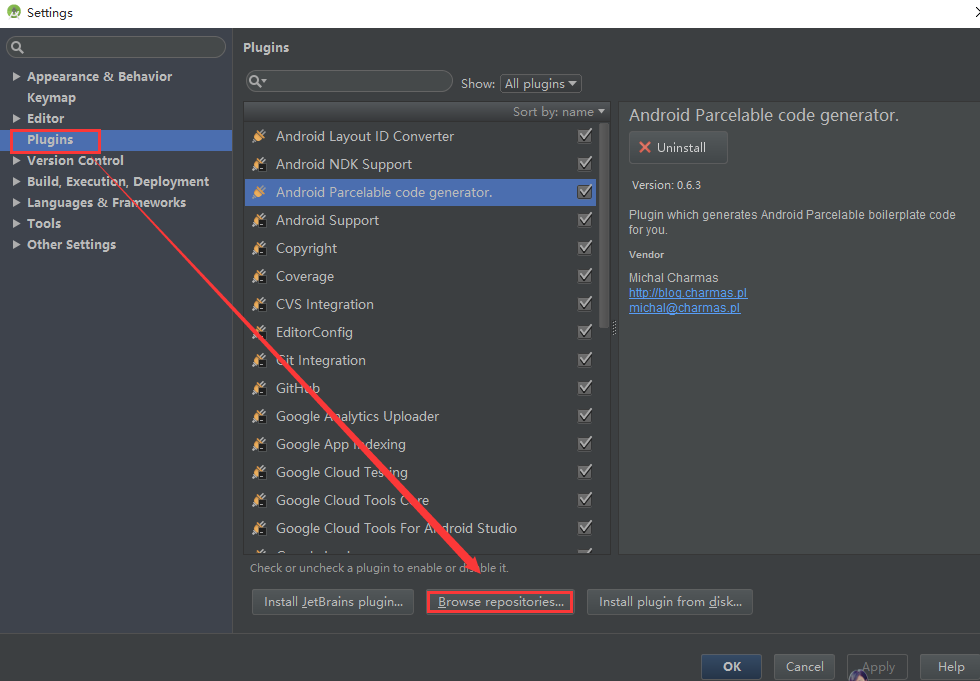Click the Browse repositories button
The image size is (980, 681).
coord(500,602)
